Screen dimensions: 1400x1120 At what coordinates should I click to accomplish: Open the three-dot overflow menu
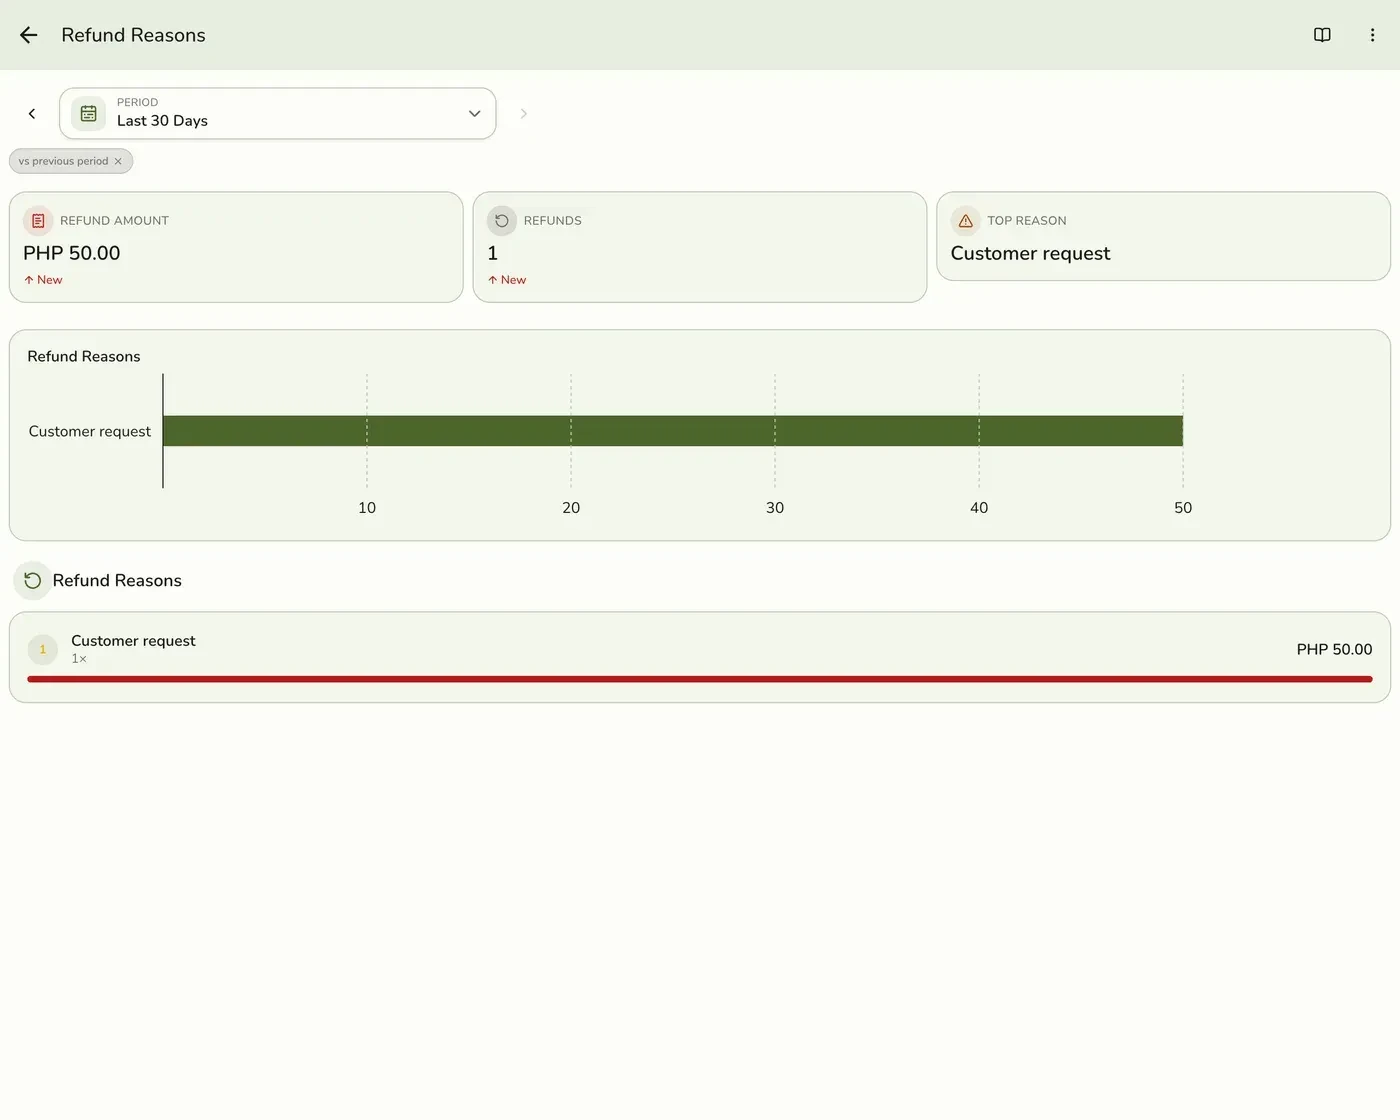1372,35
